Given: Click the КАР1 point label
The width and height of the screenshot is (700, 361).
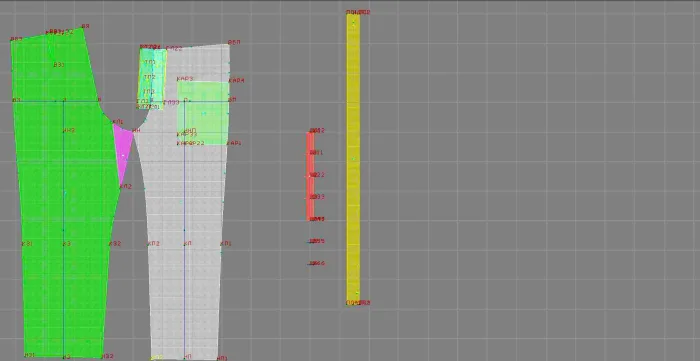Looking at the screenshot, I should (234, 144).
